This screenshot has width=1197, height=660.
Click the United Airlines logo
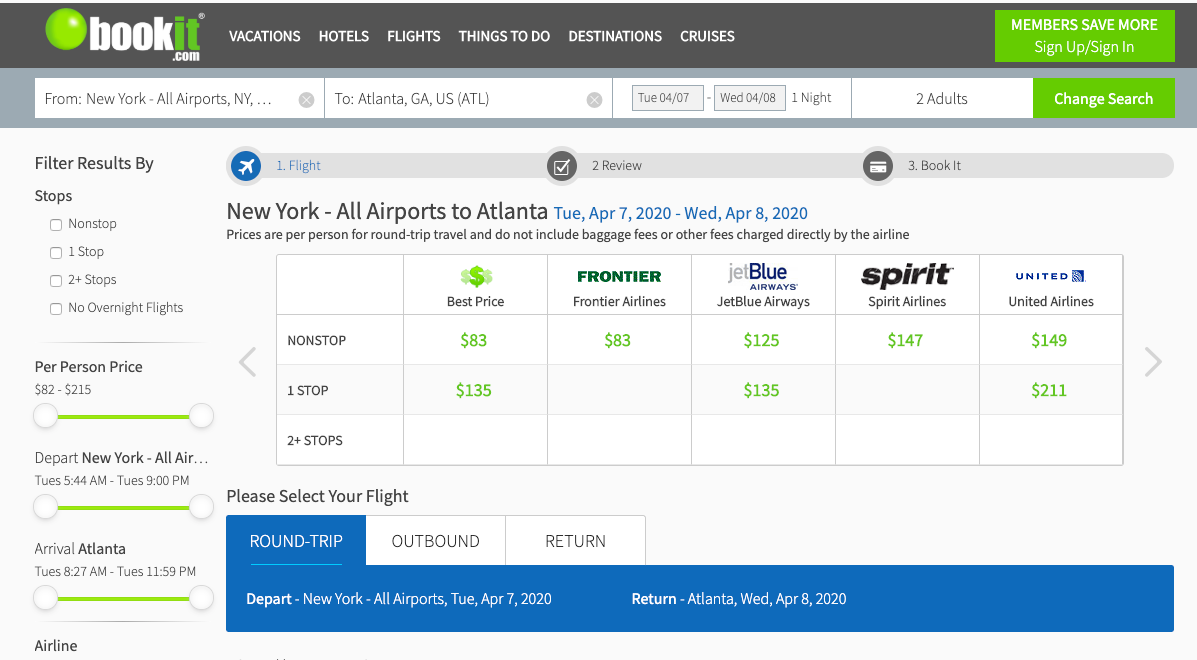pos(1050,275)
